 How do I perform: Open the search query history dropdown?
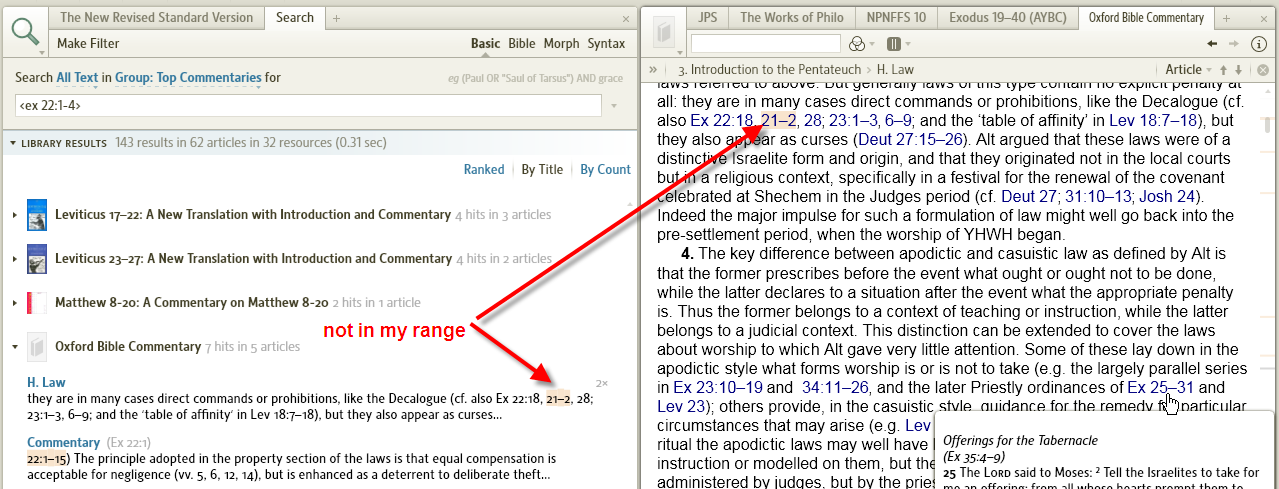(613, 104)
